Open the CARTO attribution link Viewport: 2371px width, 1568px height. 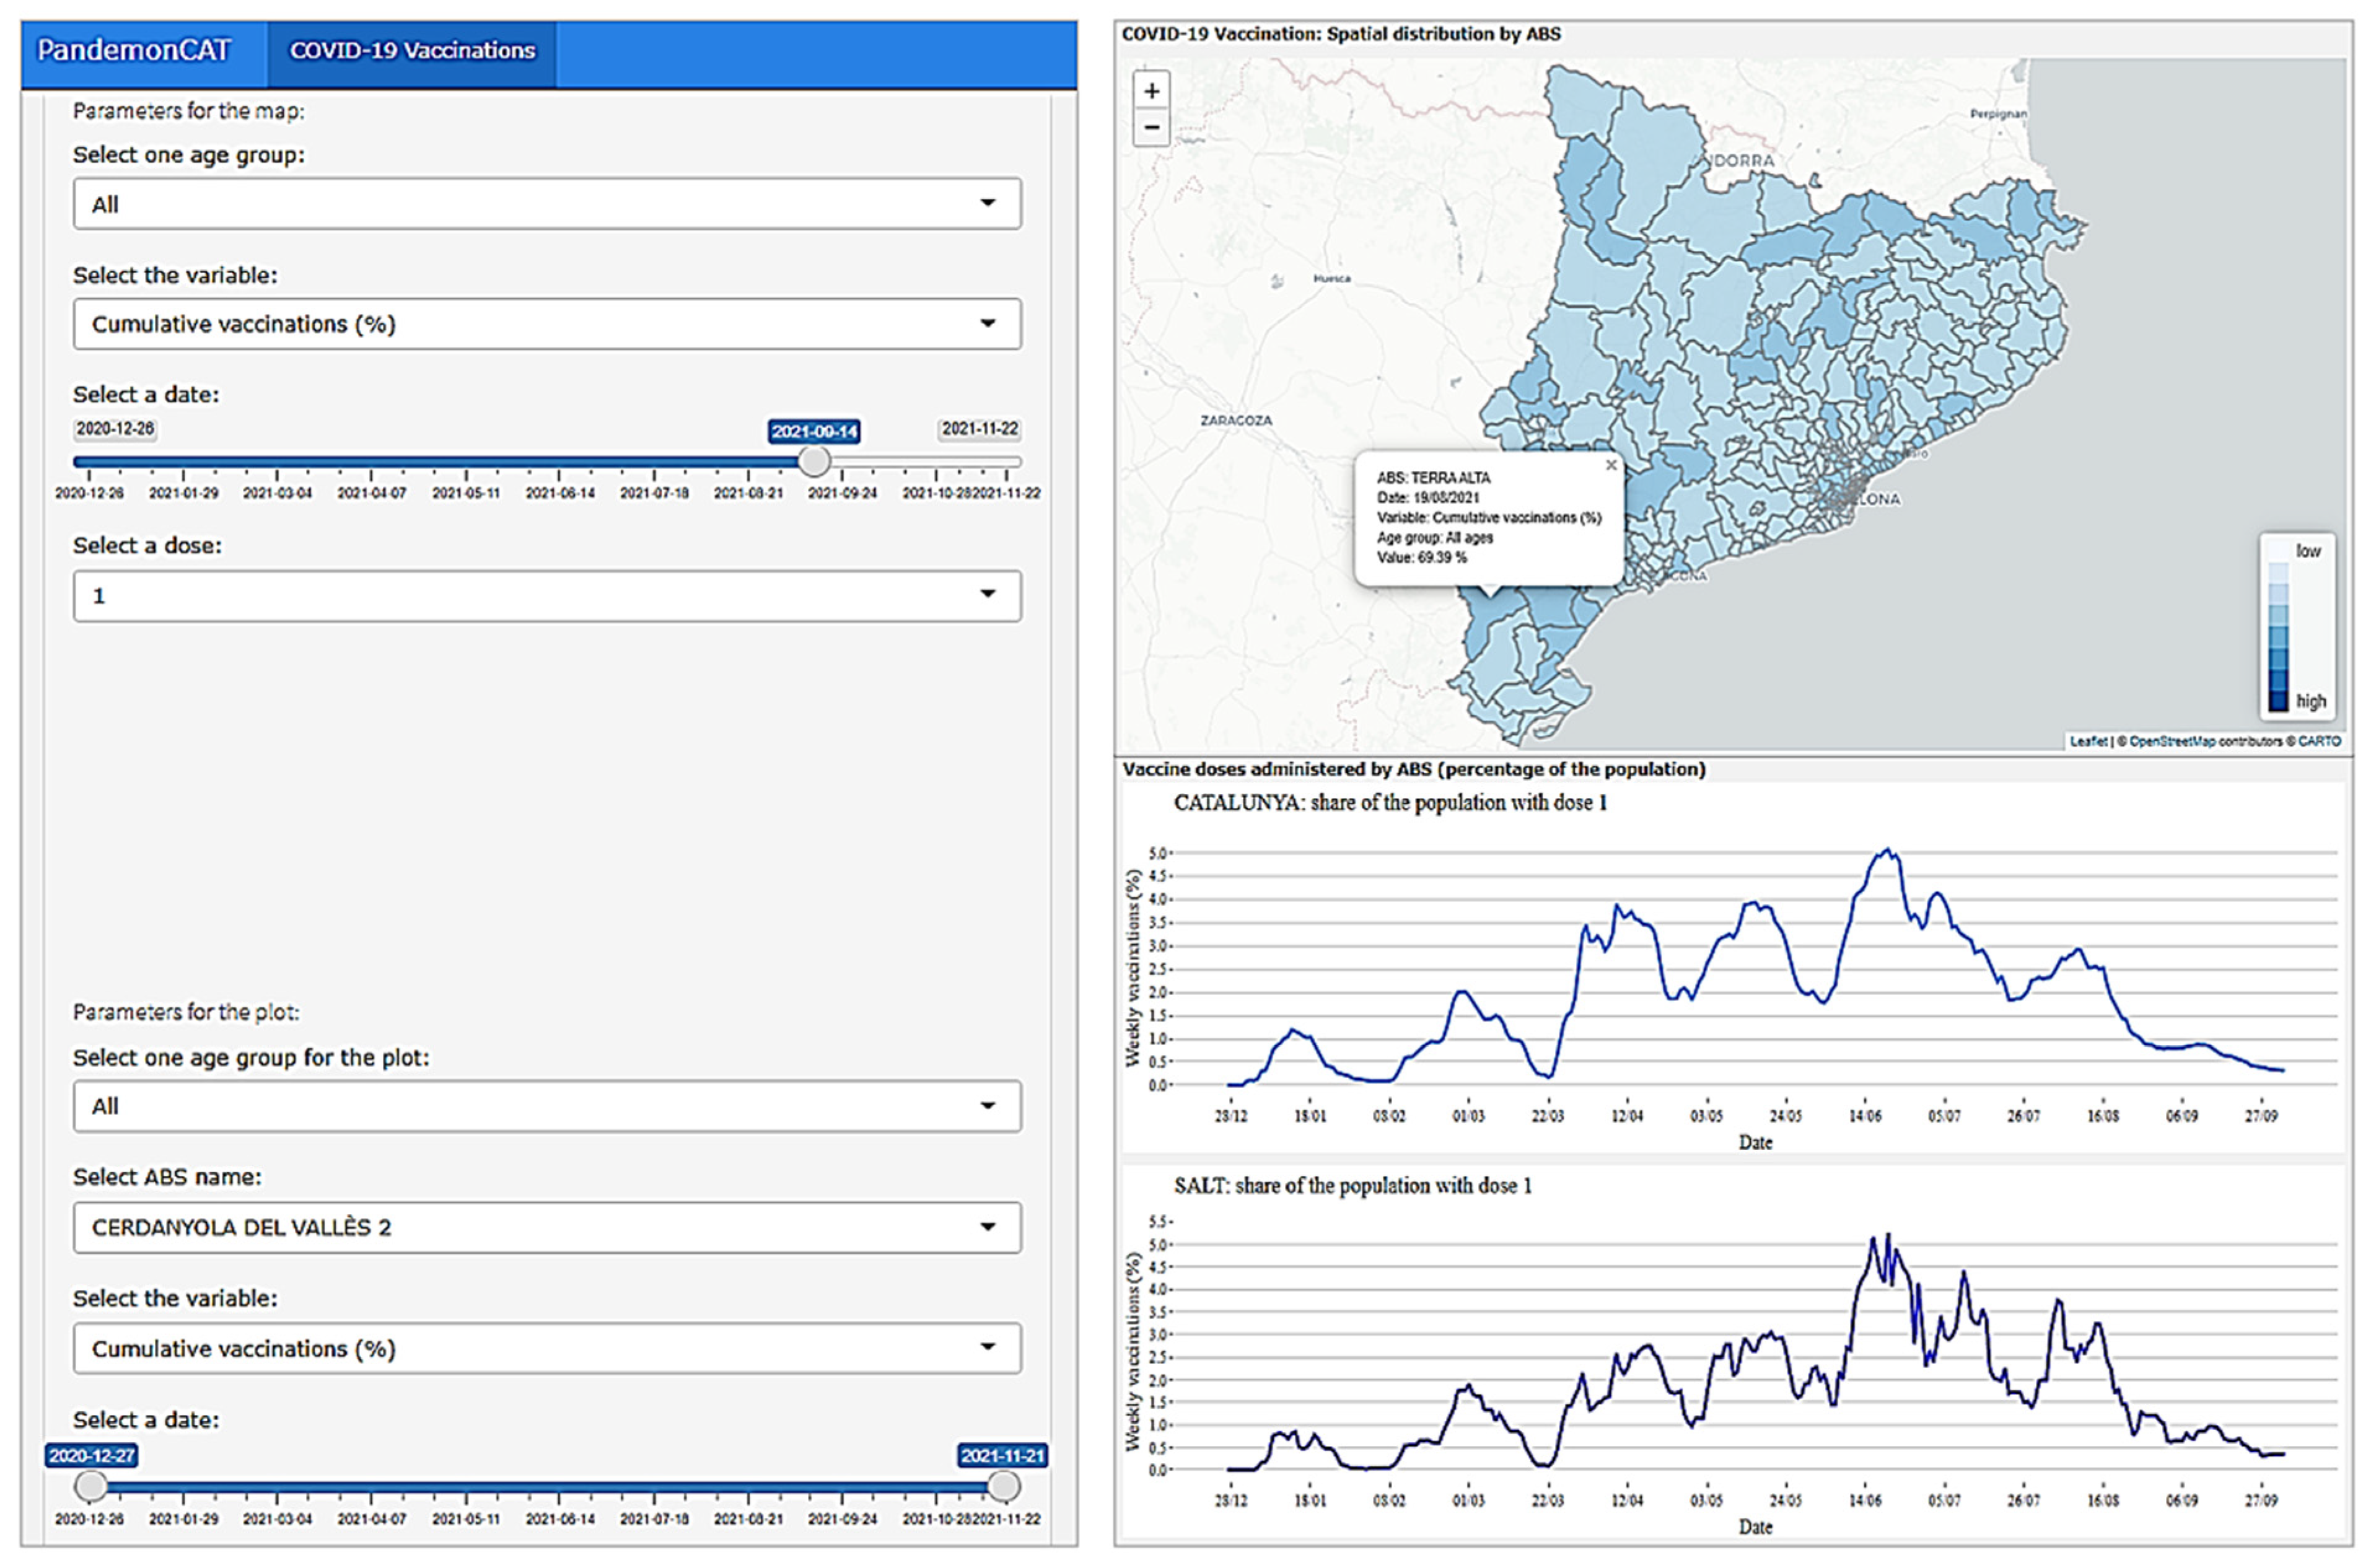(2319, 741)
